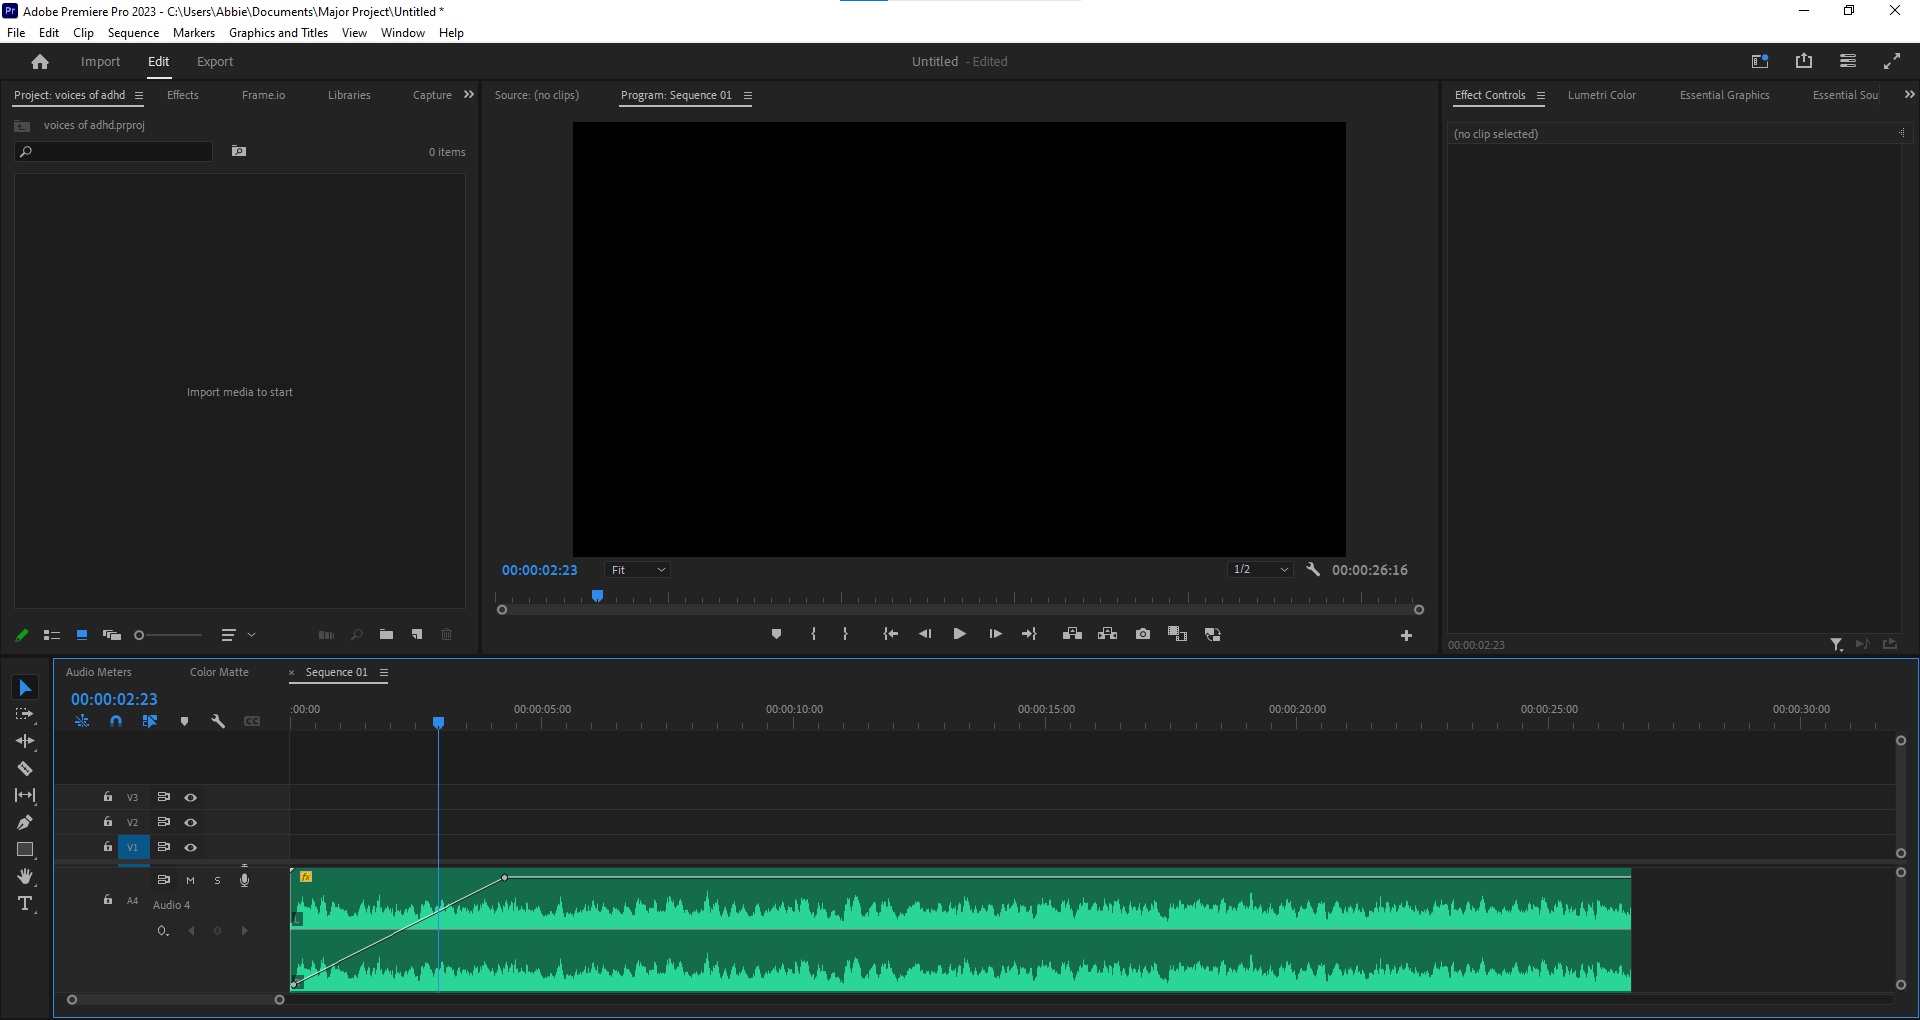Image resolution: width=1920 pixels, height=1020 pixels.
Task: Open the Fit zoom level dropdown
Action: 638,570
